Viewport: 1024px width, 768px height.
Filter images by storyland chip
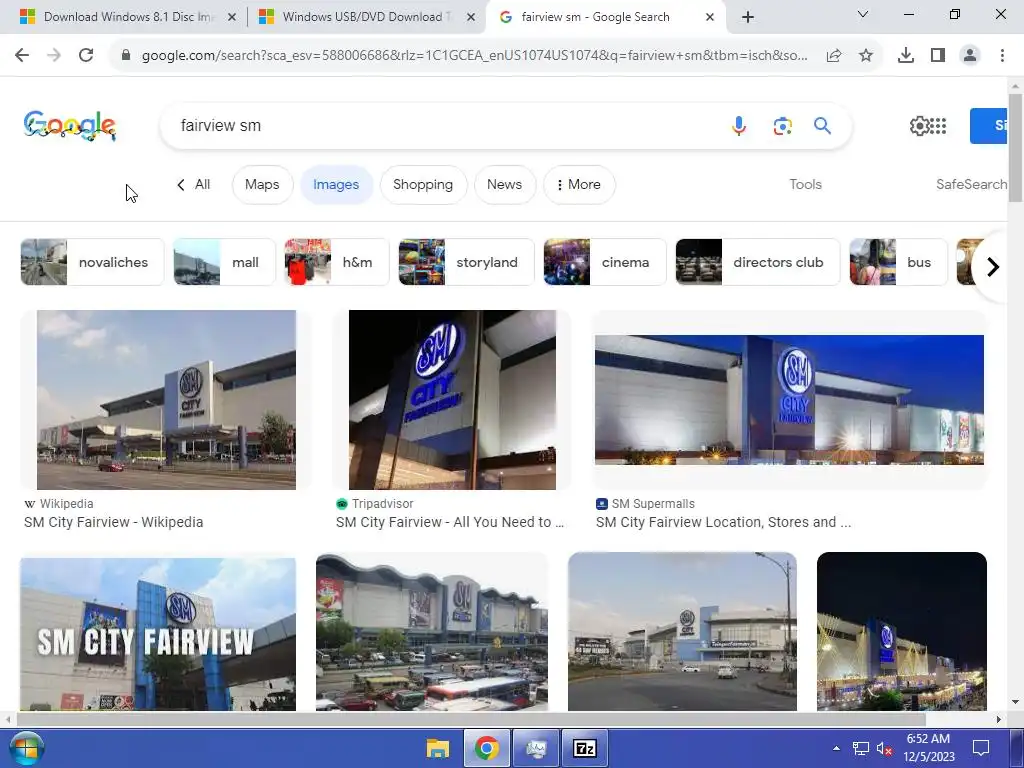[466, 262]
